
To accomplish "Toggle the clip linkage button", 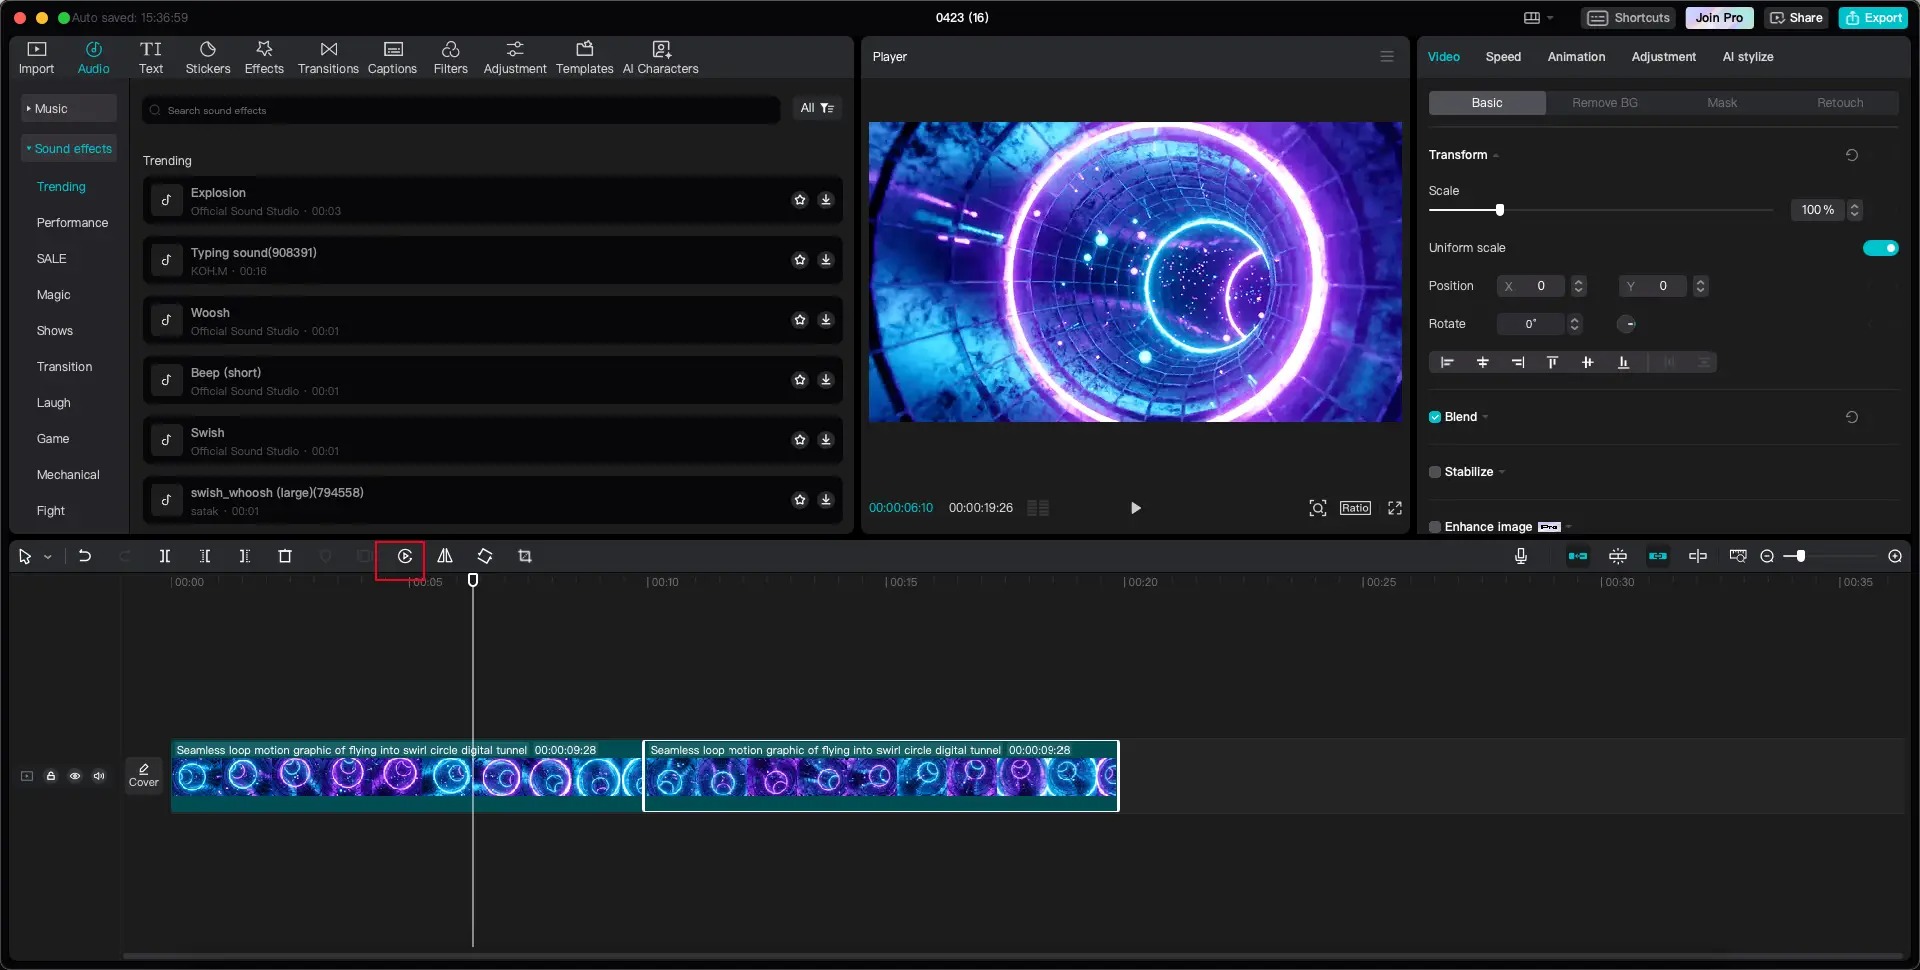I will click(x=1658, y=556).
